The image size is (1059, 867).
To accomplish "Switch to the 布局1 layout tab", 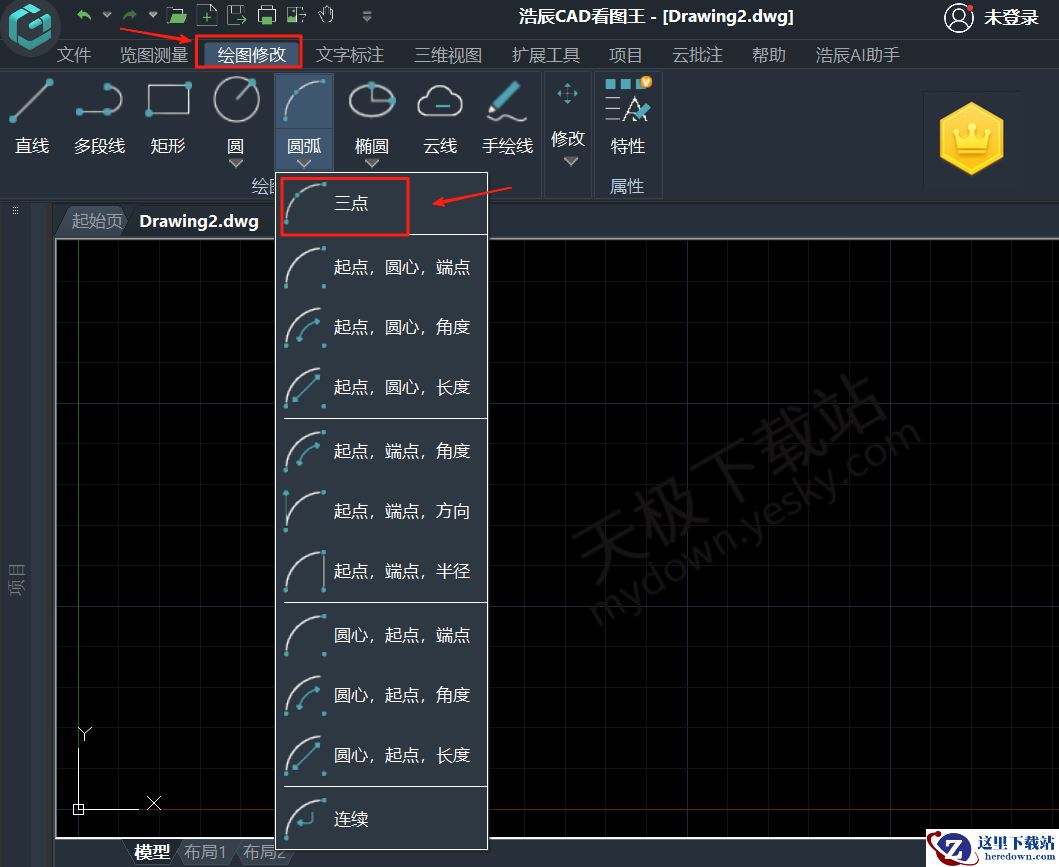I will (x=205, y=852).
